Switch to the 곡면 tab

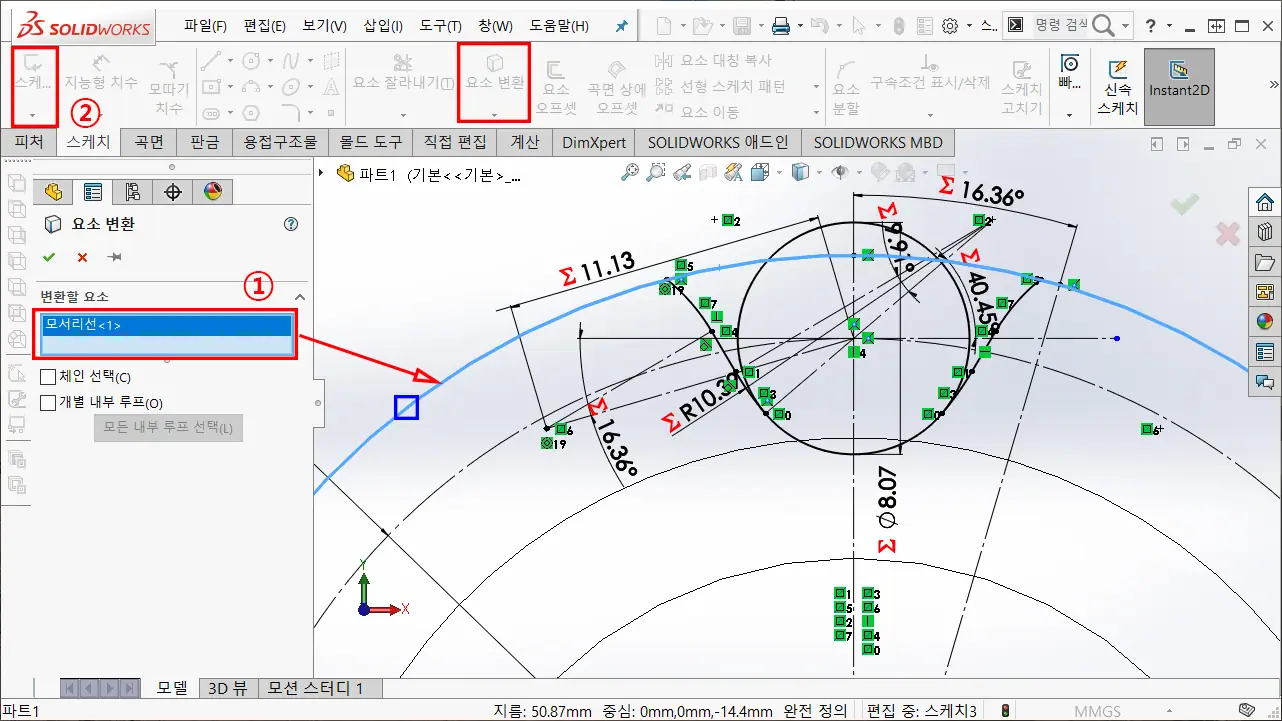pos(149,142)
